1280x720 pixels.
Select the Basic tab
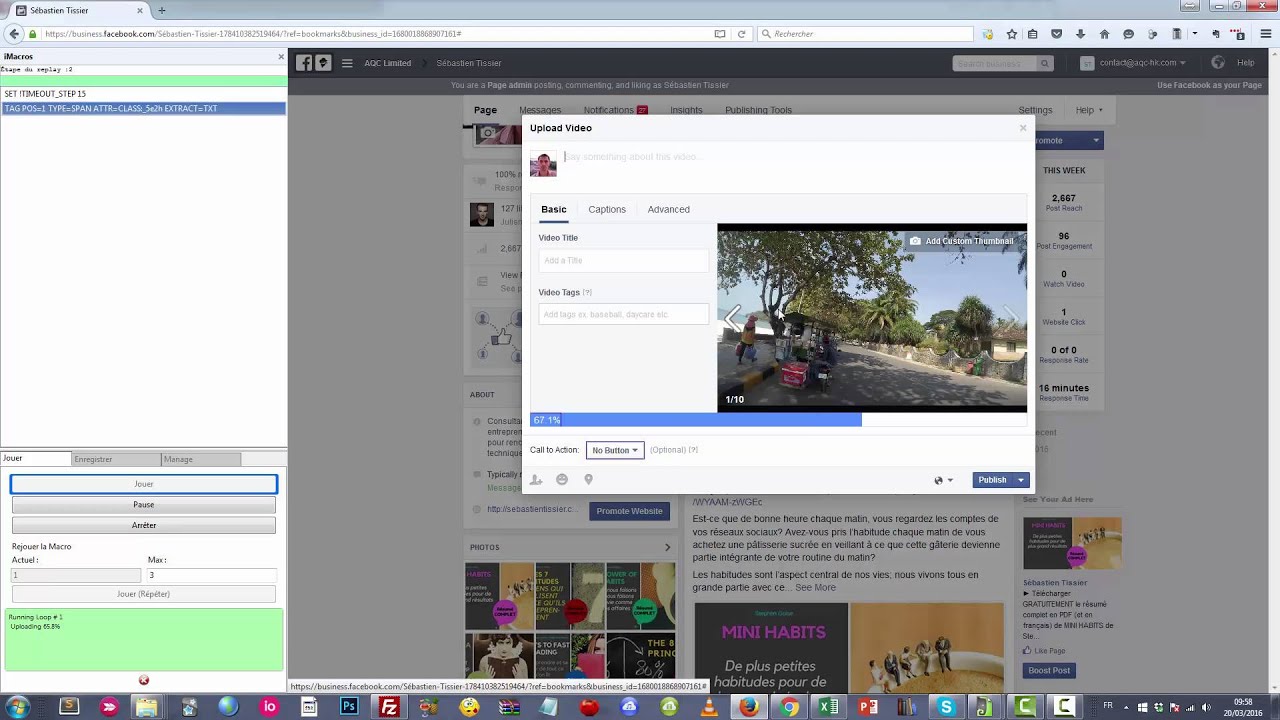(x=554, y=209)
